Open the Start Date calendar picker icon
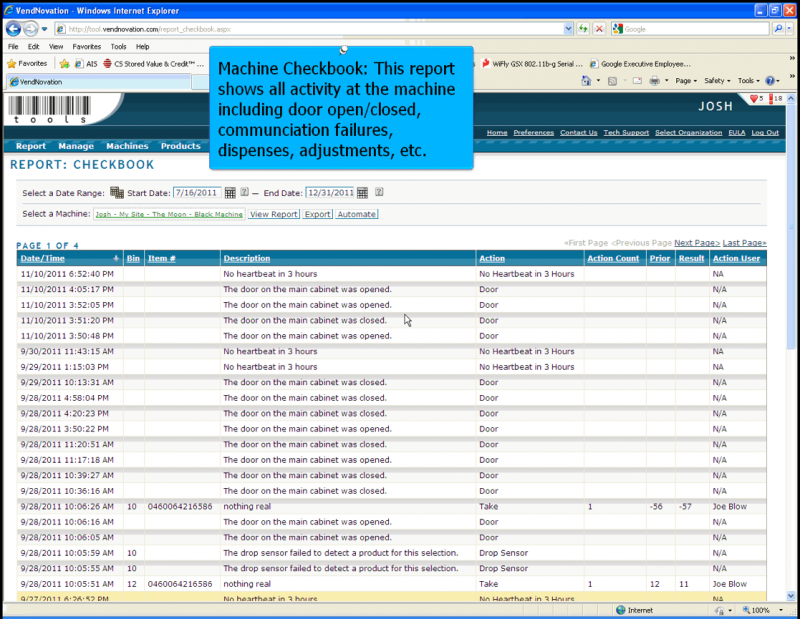Image resolution: width=800 pixels, height=619 pixels. point(230,193)
